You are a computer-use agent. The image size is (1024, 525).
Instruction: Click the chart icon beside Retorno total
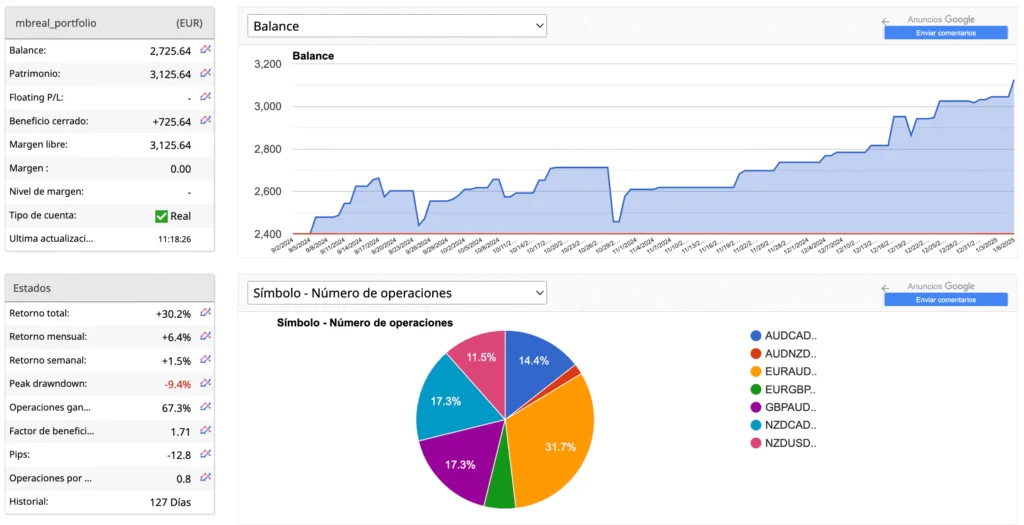(205, 313)
